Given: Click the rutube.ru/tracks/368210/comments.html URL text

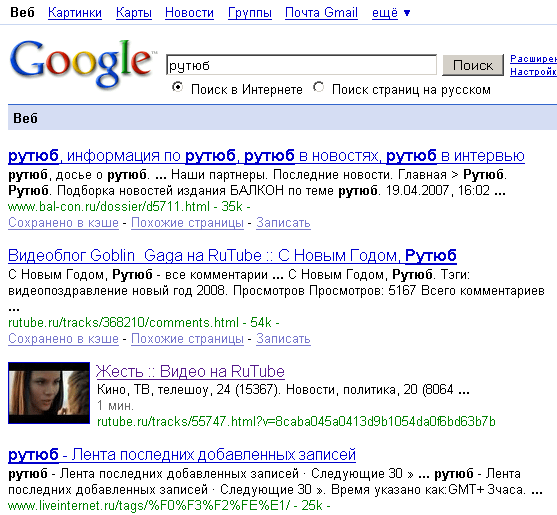Looking at the screenshot, I should click(x=123, y=322).
